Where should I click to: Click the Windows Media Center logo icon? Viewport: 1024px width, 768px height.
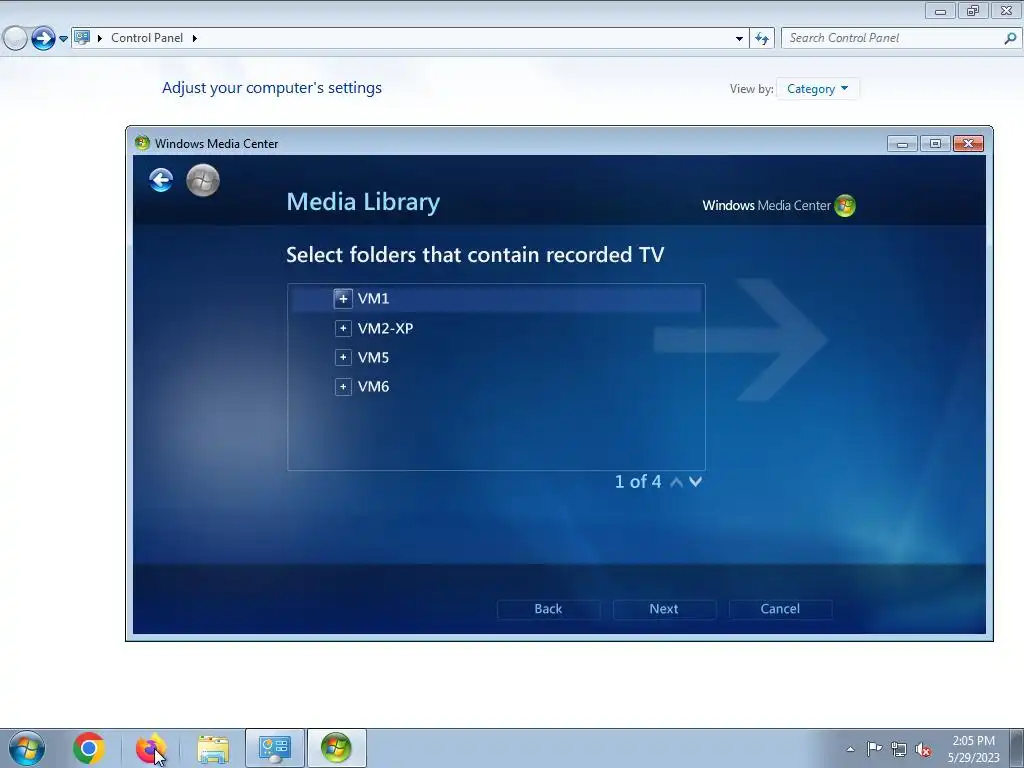(844, 205)
